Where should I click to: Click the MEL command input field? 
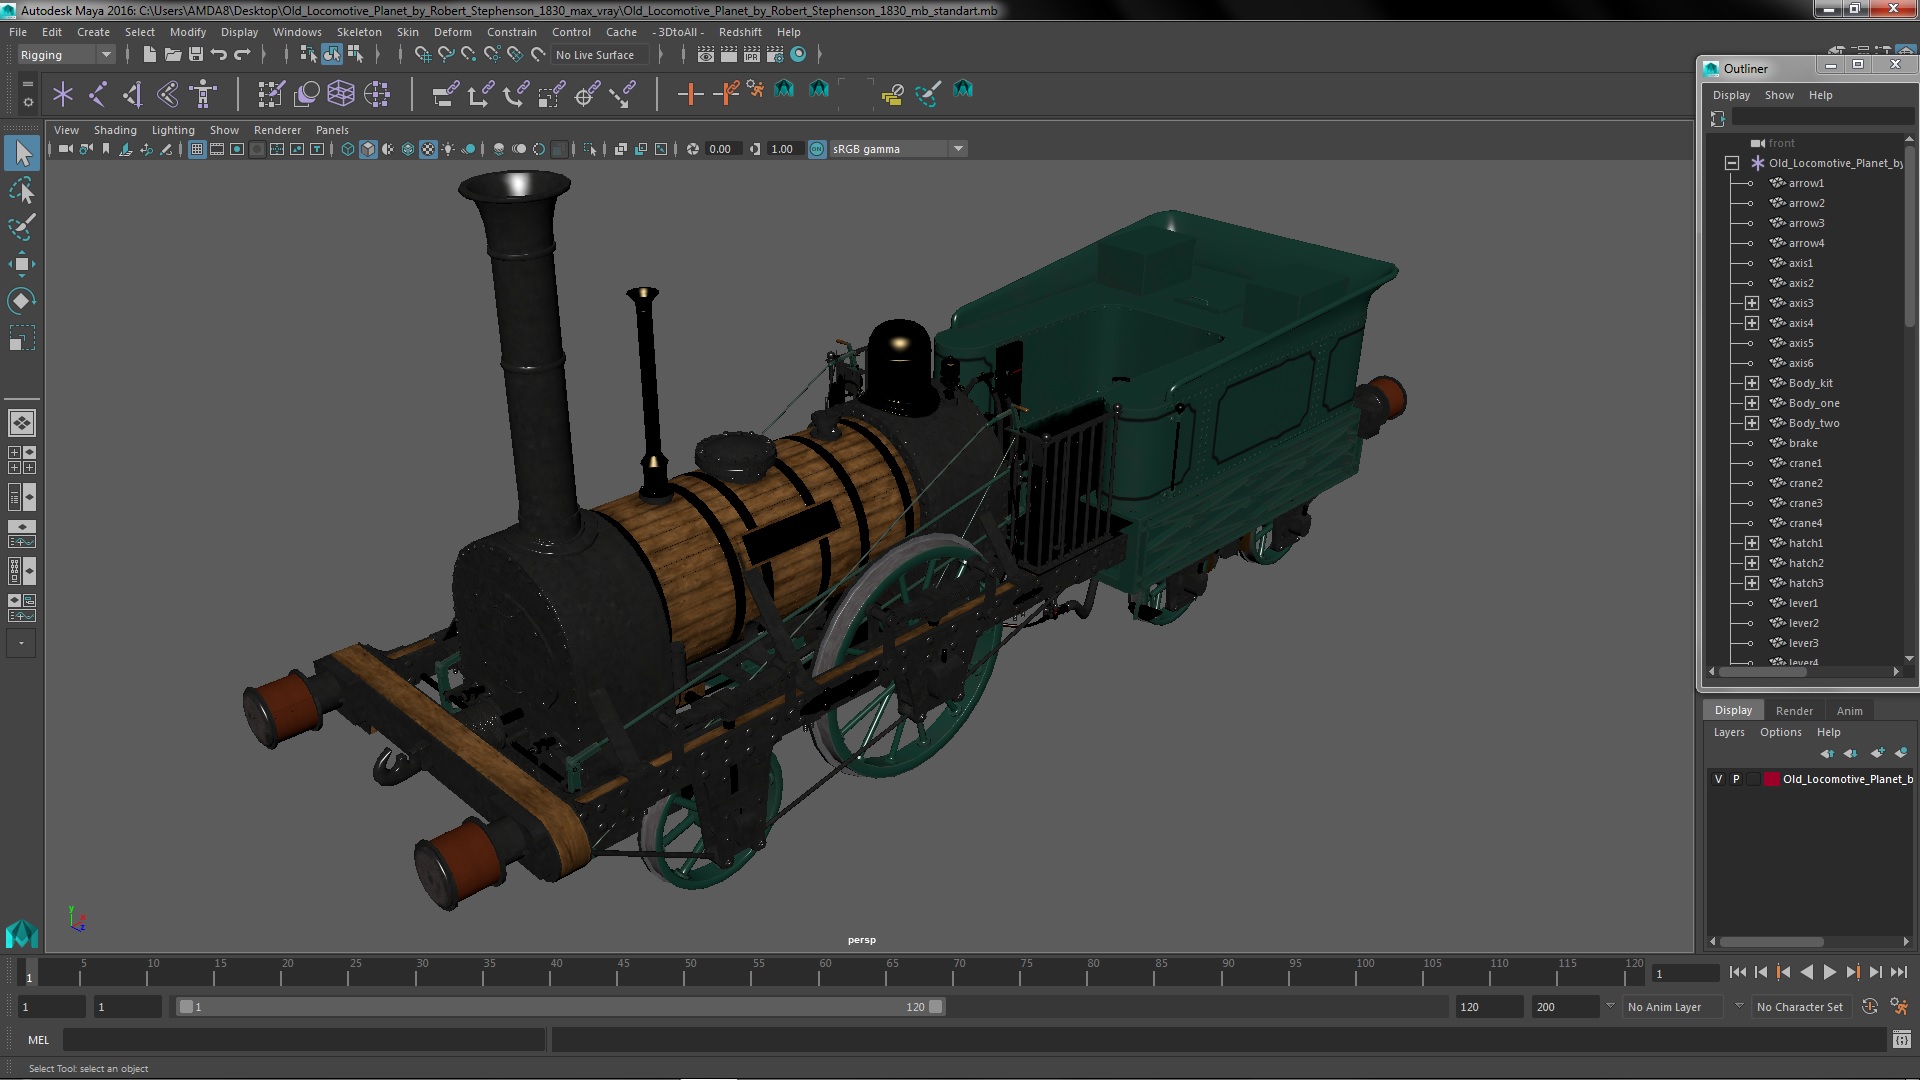305,1040
